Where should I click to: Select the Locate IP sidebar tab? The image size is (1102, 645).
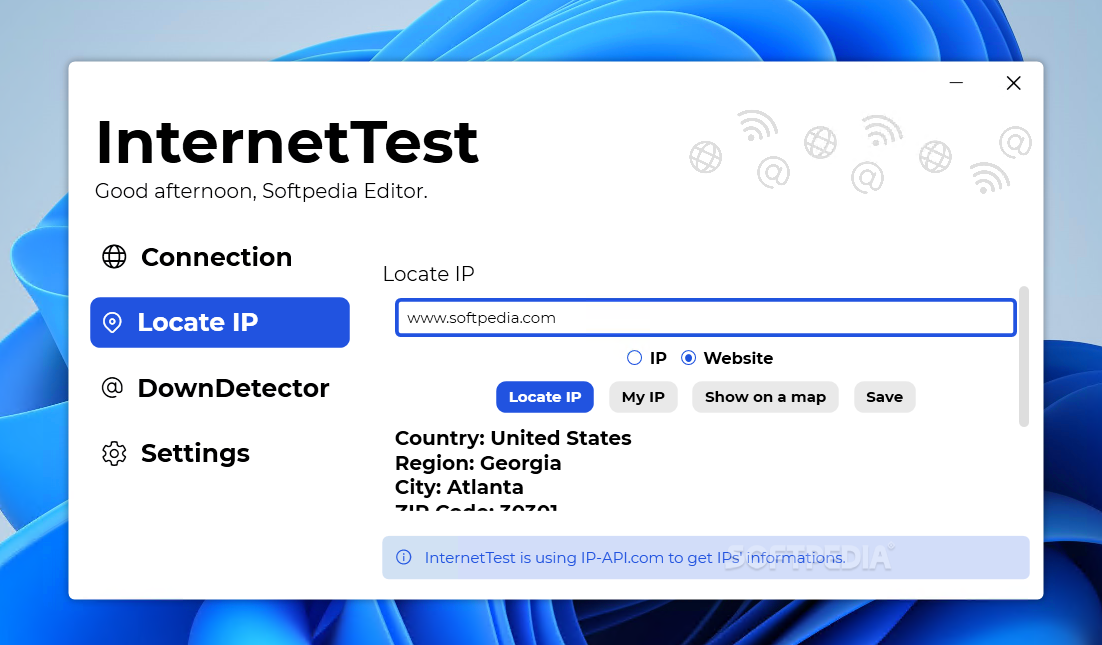(x=219, y=322)
